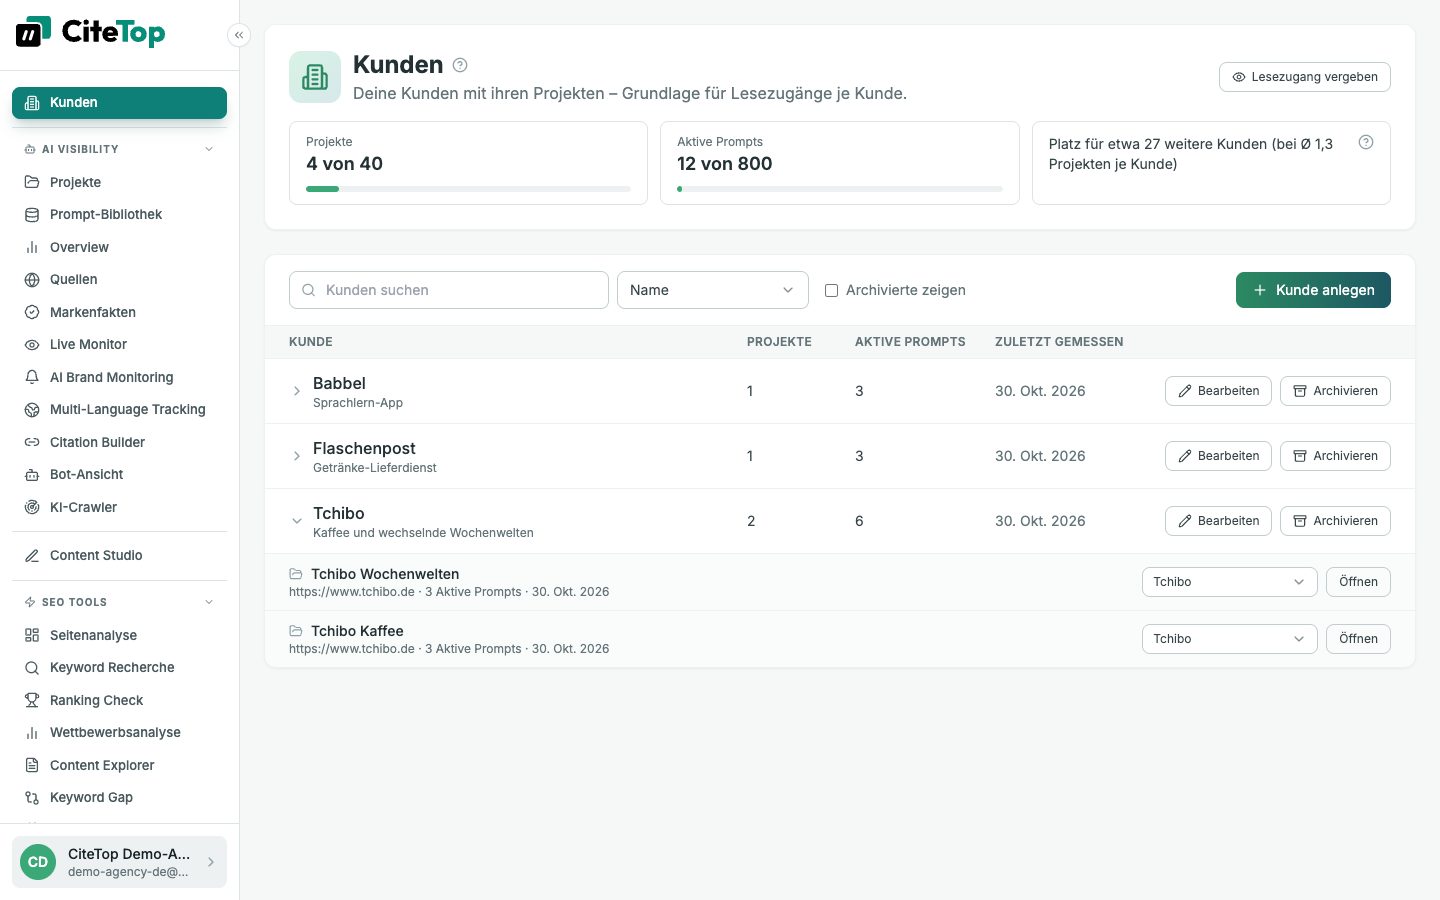Select Overview in the sidebar
The image size is (1440, 900).
pos(119,247)
